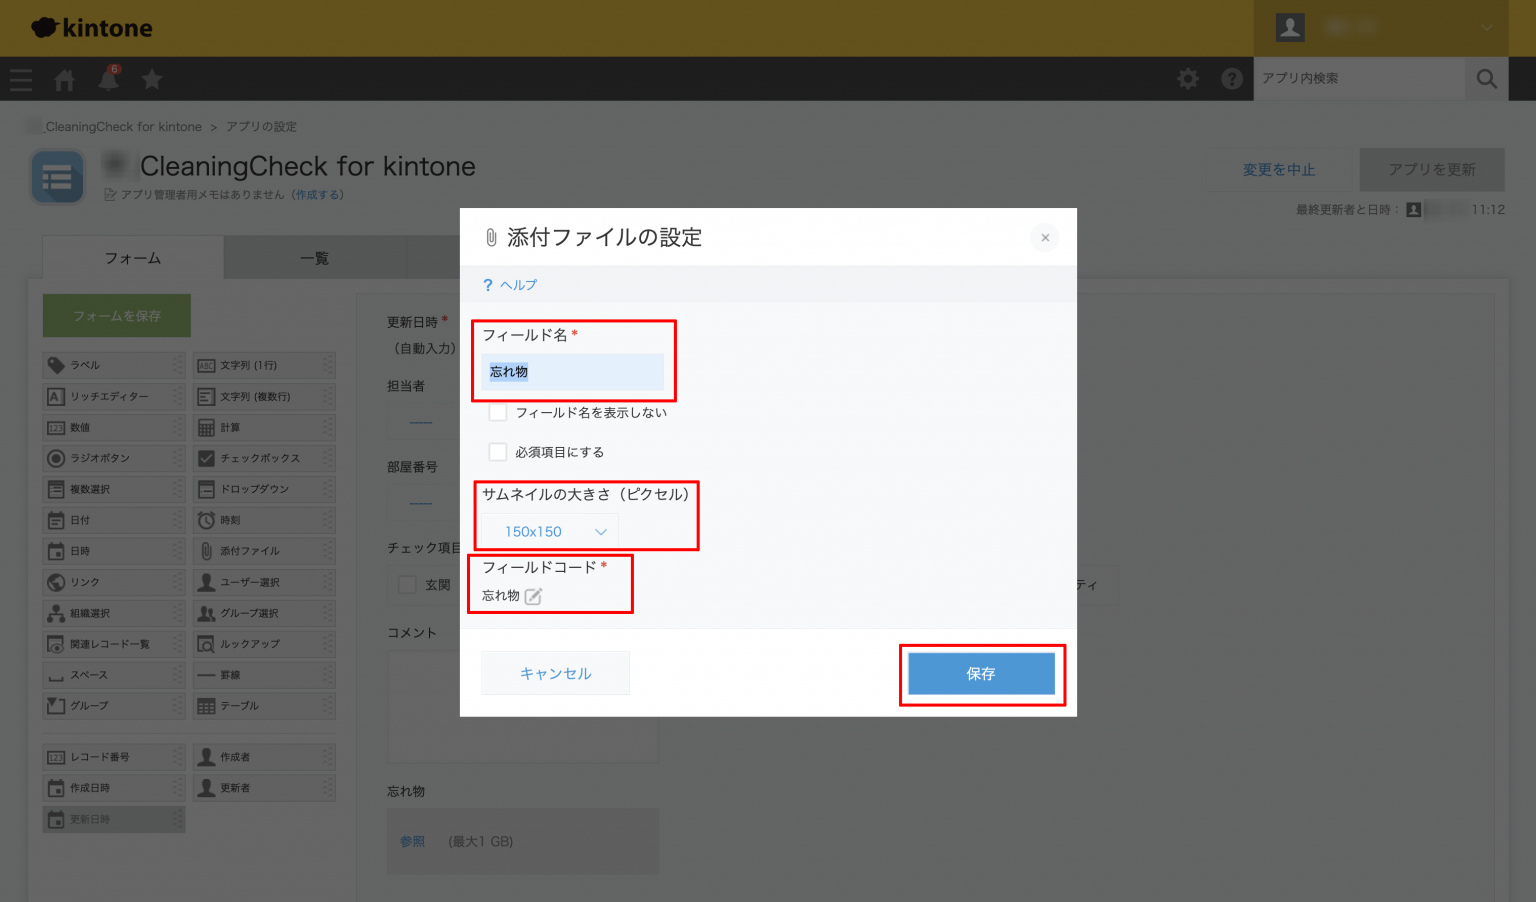The image size is (1536, 902).
Task: Open kintone system settings gear icon
Action: coord(1187,78)
